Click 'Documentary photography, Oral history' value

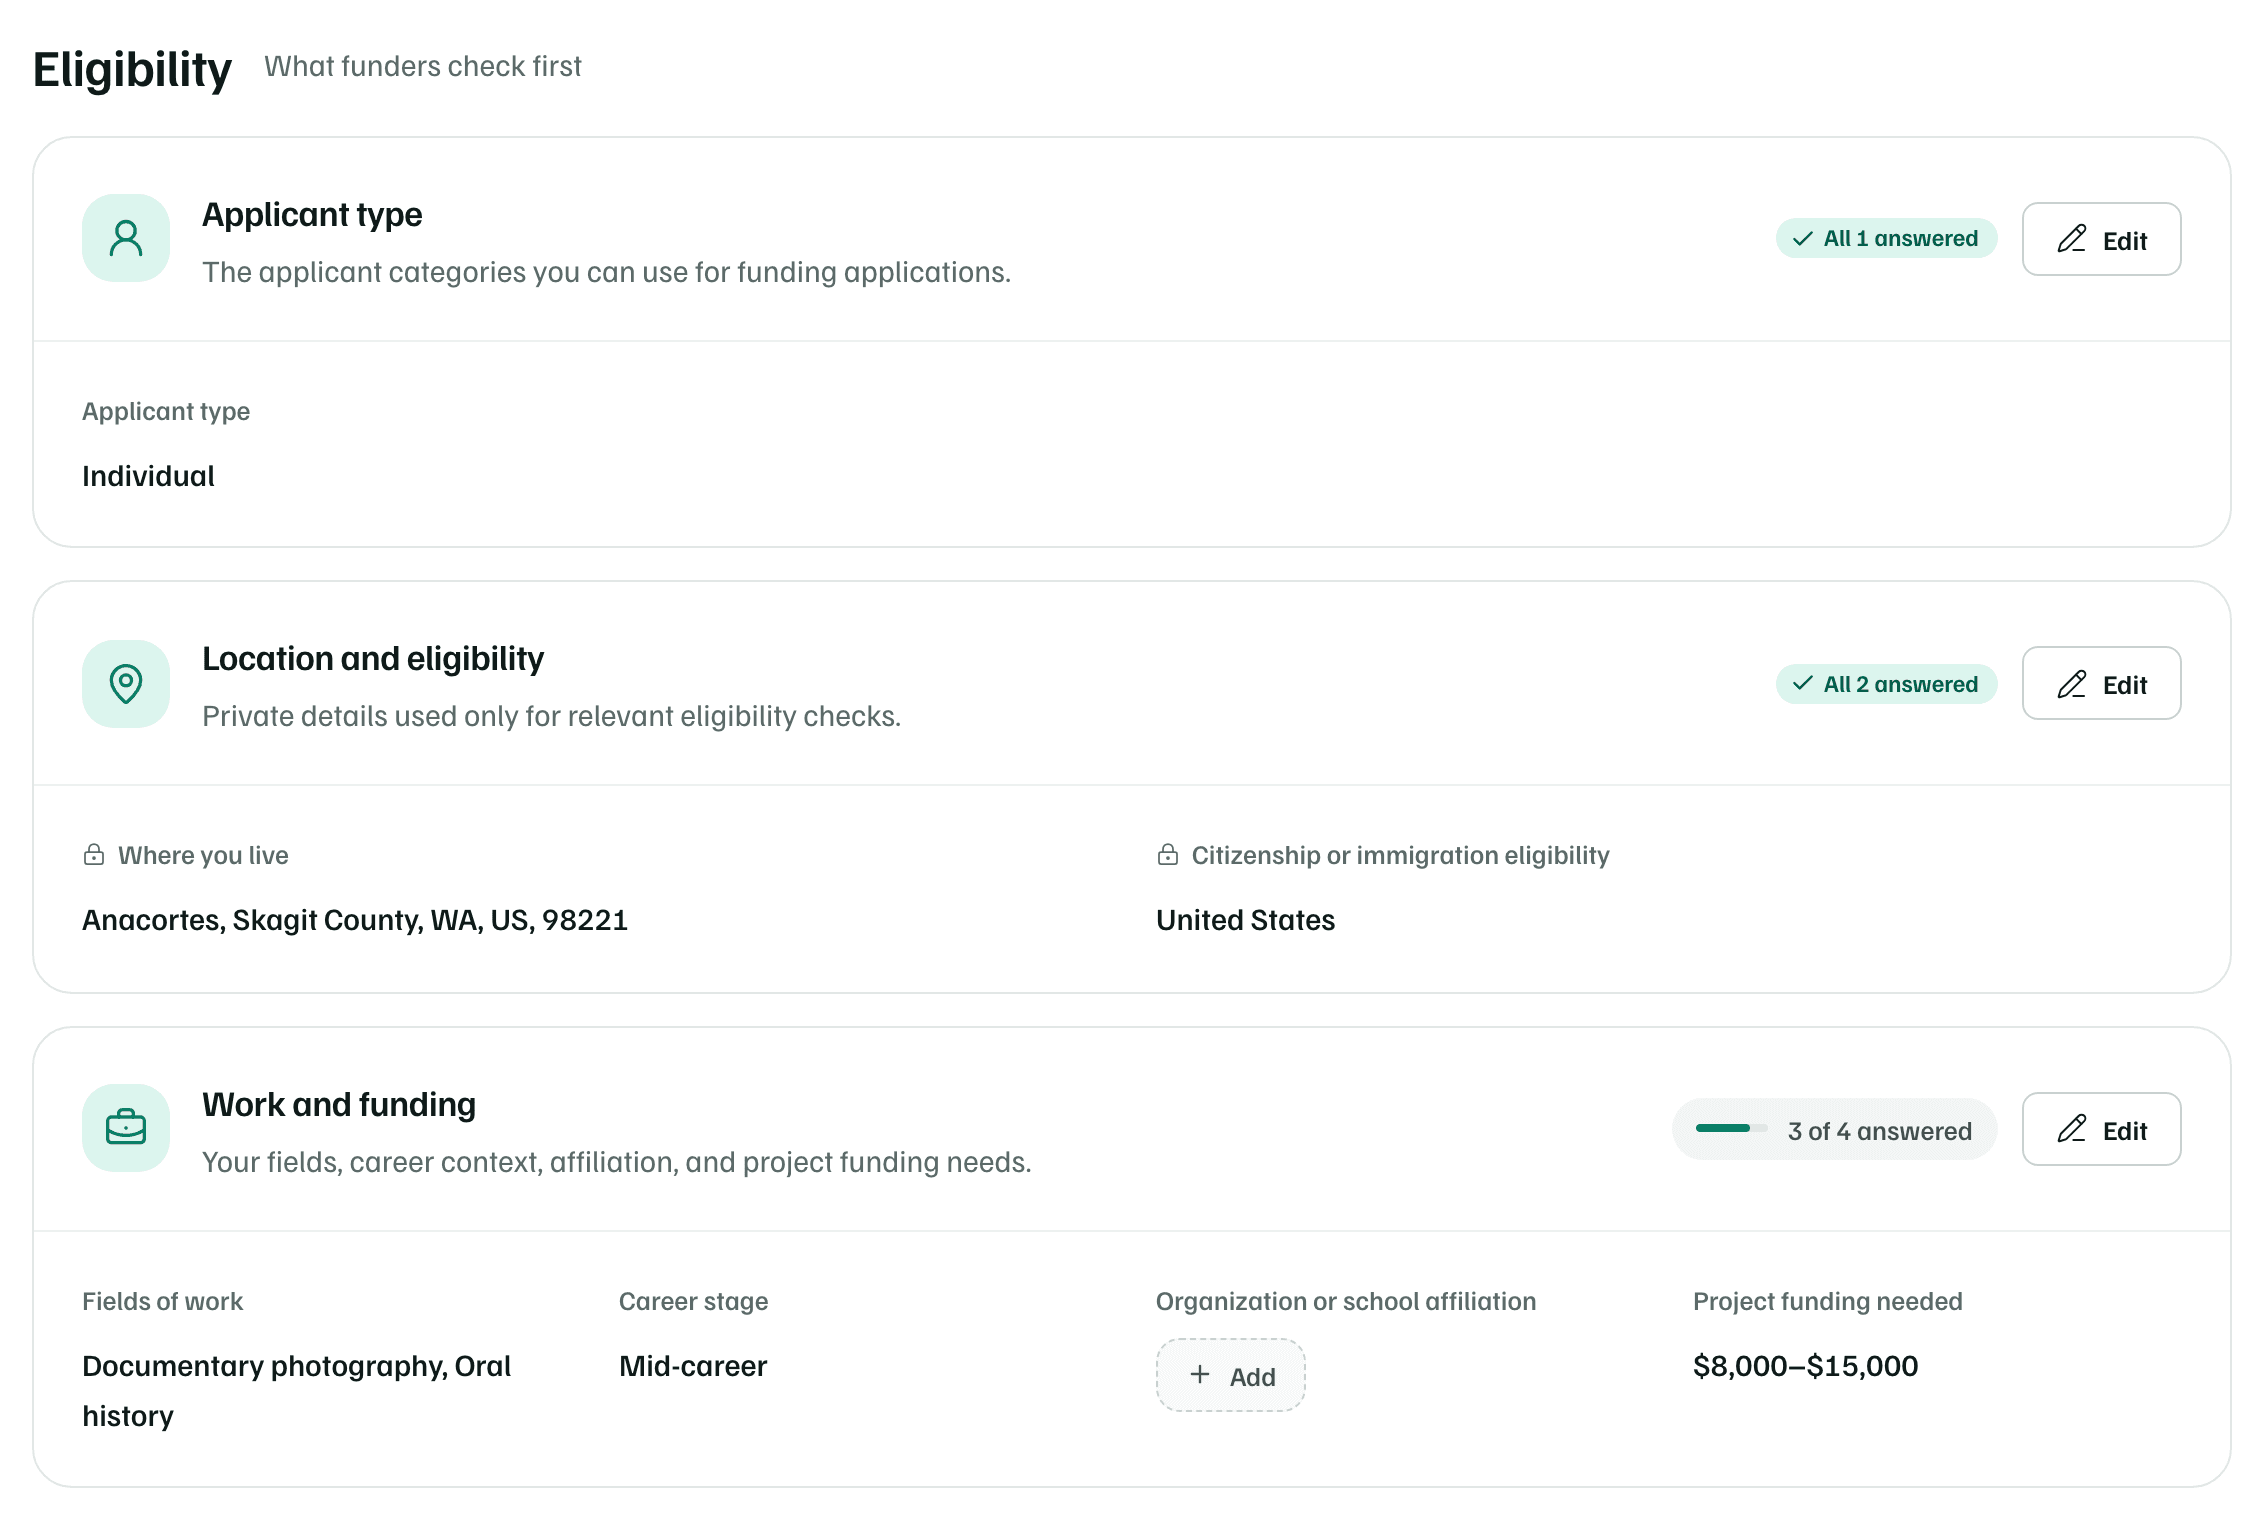(297, 1391)
